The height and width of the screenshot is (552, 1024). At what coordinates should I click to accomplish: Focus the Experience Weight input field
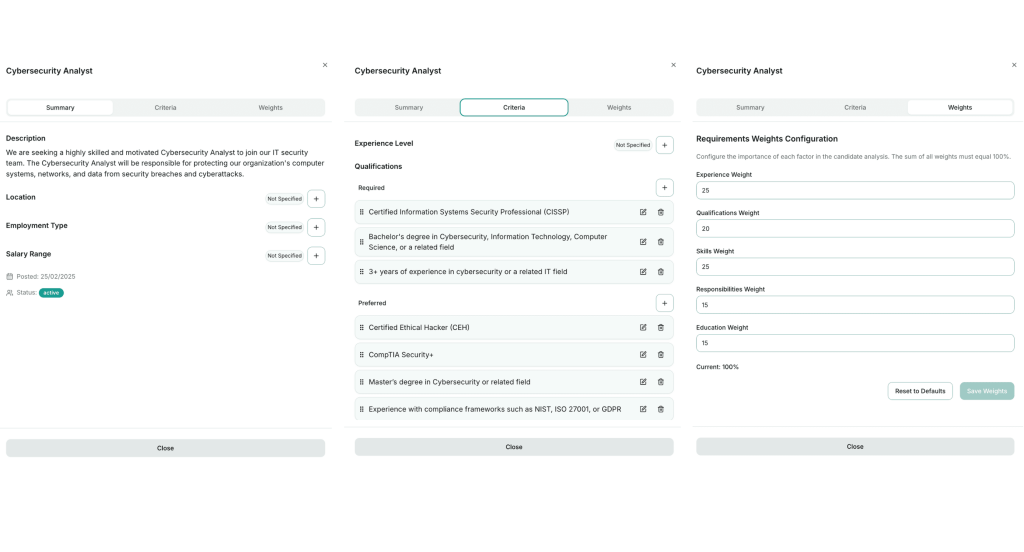coord(855,190)
